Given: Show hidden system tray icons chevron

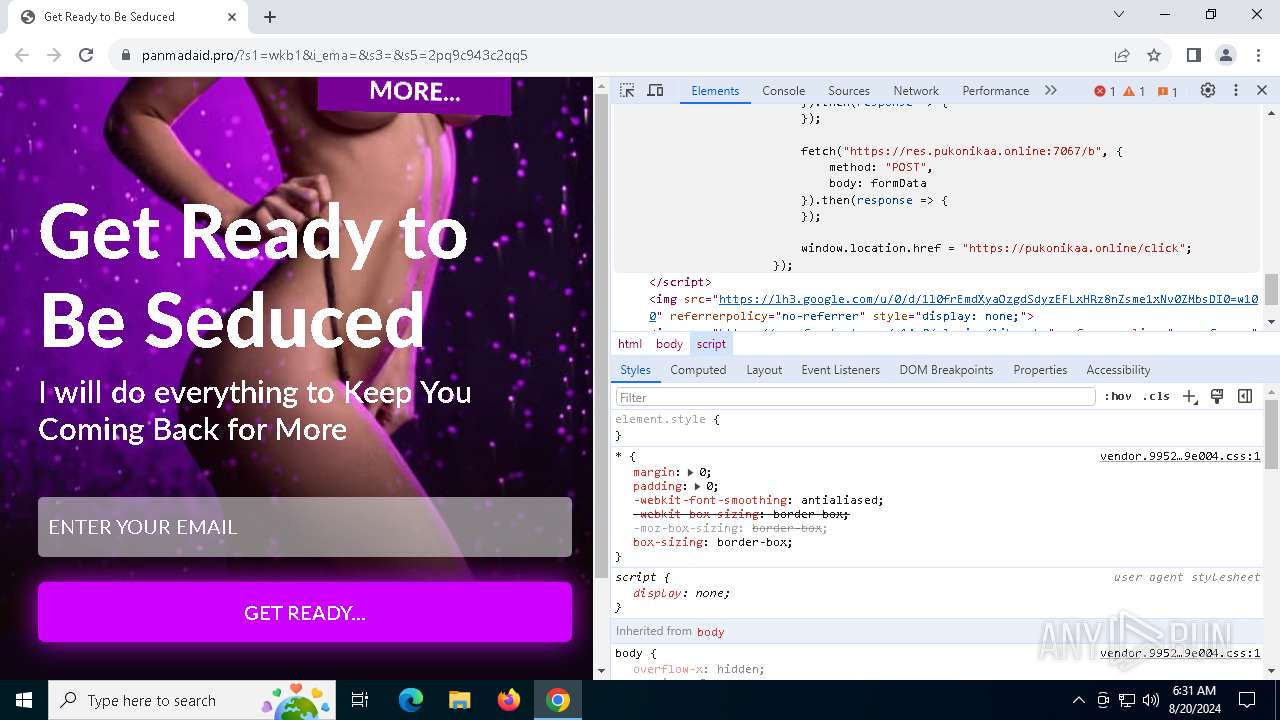Looking at the screenshot, I should click(x=1078, y=700).
